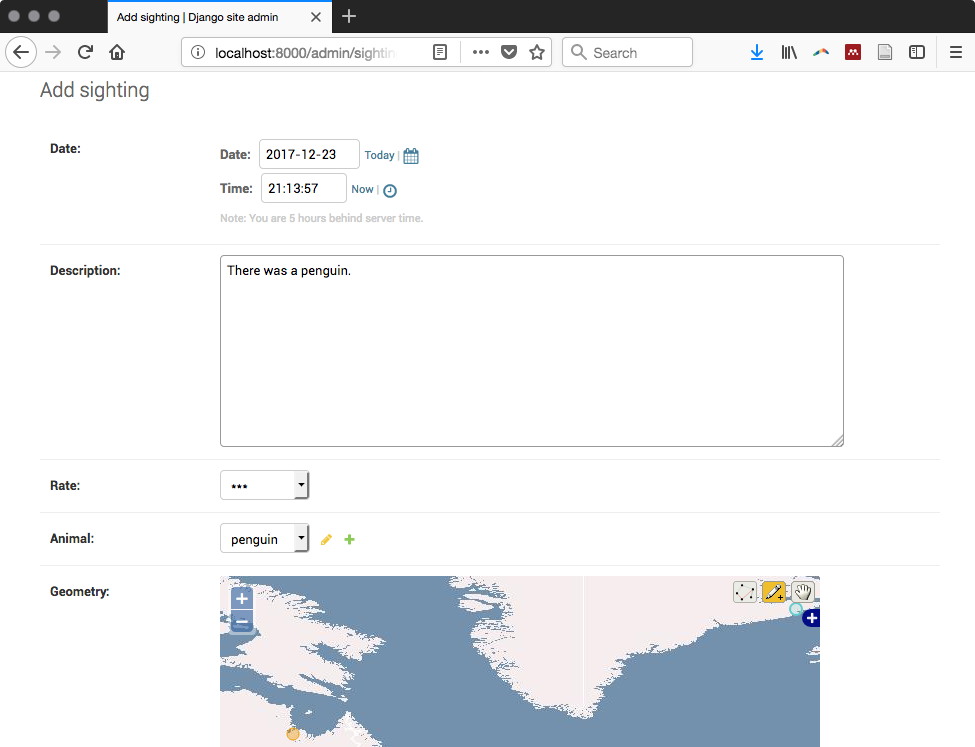Open the Firefox hamburger menu
The height and width of the screenshot is (747, 975).
point(956,52)
